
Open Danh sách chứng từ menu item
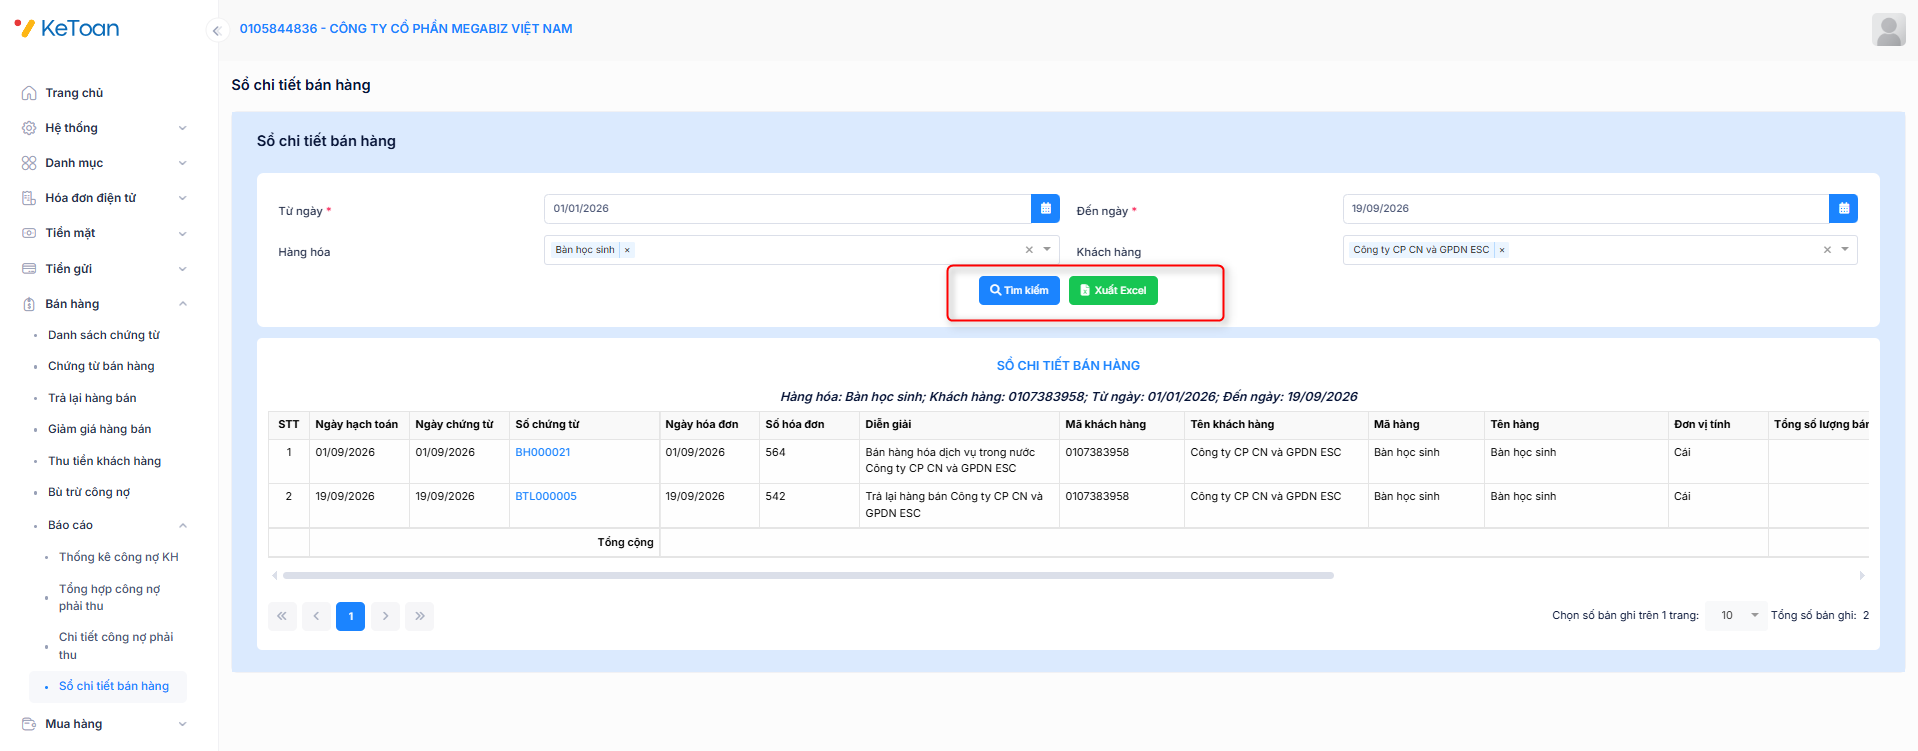[104, 336]
